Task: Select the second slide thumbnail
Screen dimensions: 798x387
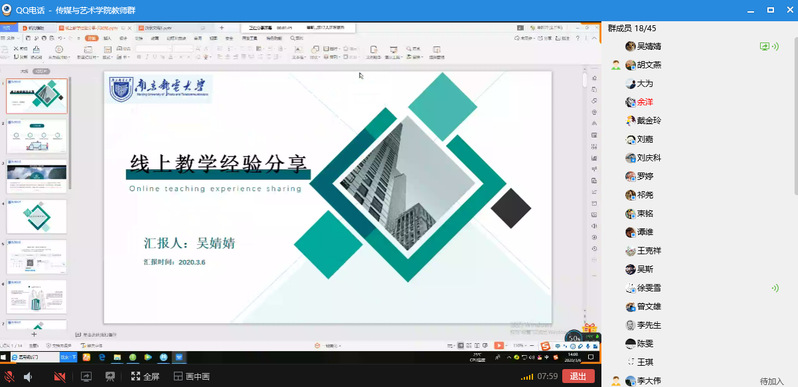Action: tap(37, 136)
